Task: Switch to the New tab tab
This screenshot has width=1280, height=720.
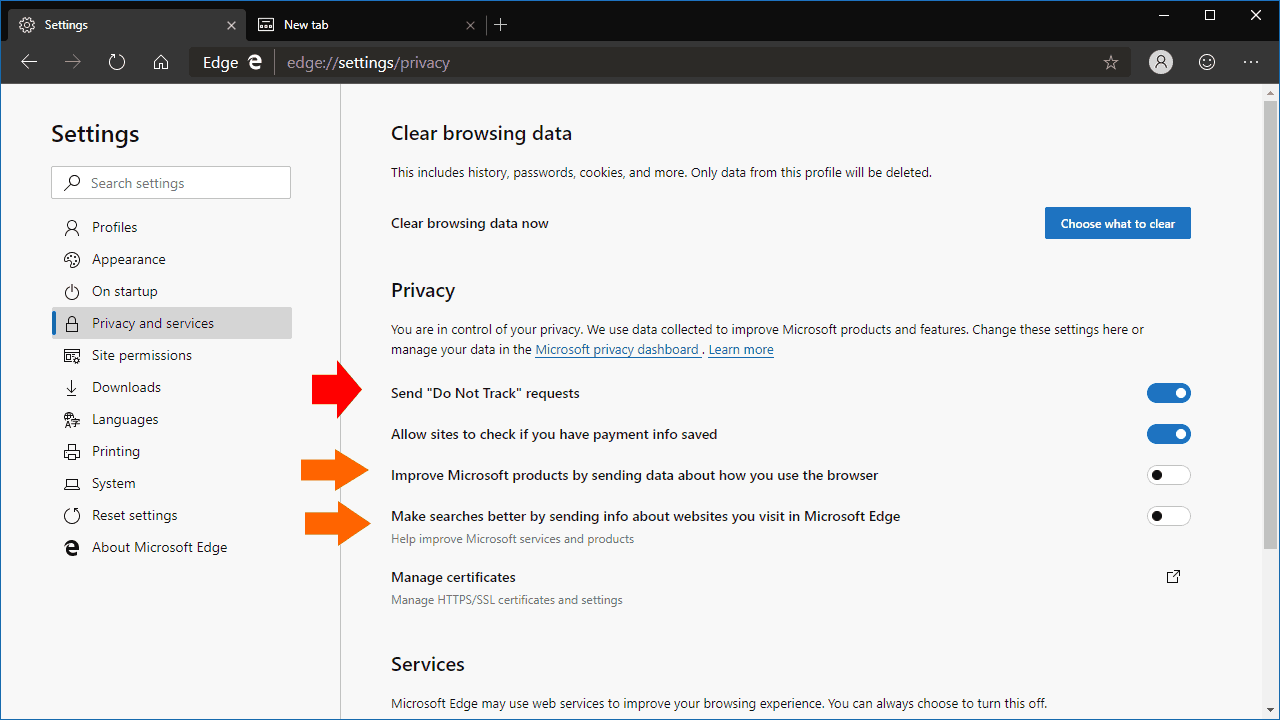Action: pyautogui.click(x=364, y=24)
